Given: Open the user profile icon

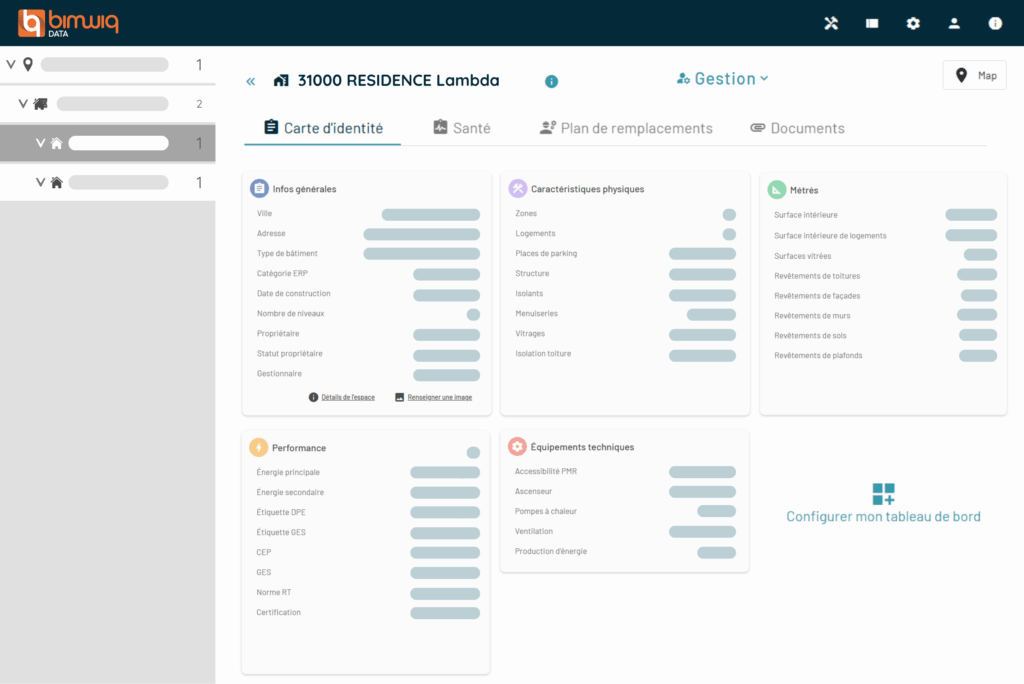Looking at the screenshot, I should [x=954, y=23].
